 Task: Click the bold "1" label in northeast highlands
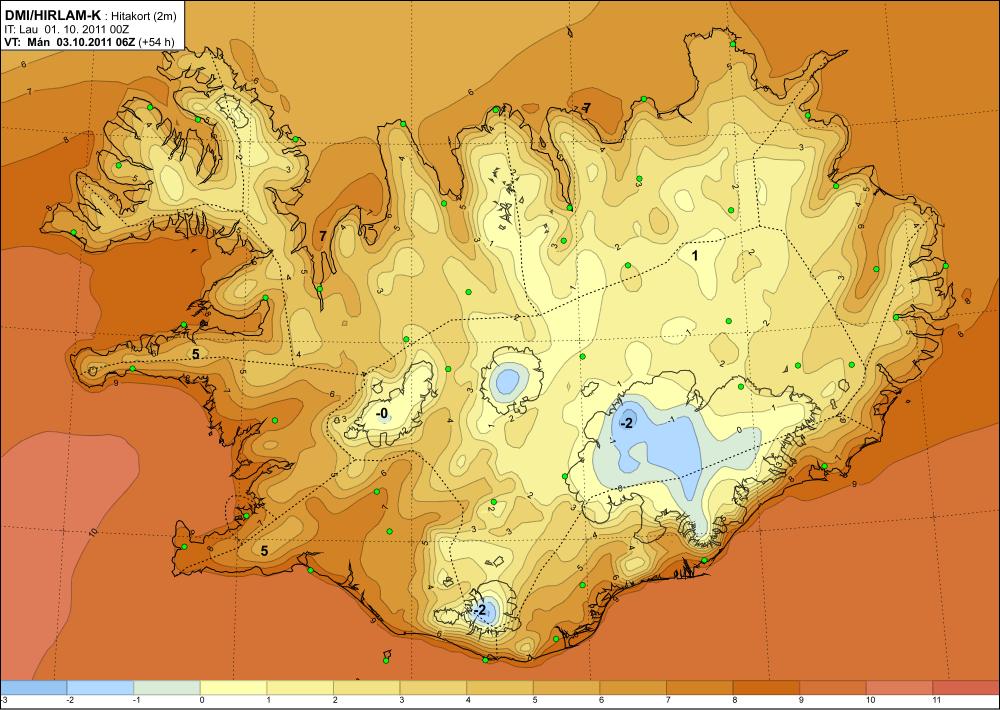pos(695,255)
